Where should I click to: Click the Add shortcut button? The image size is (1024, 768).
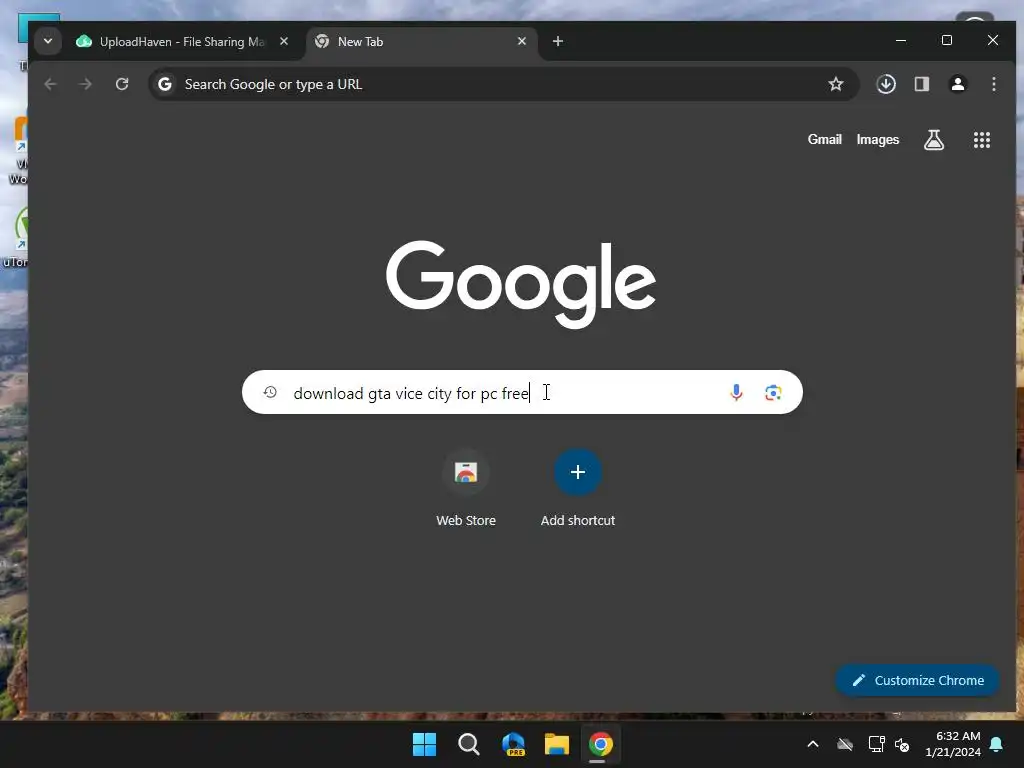[x=578, y=488]
